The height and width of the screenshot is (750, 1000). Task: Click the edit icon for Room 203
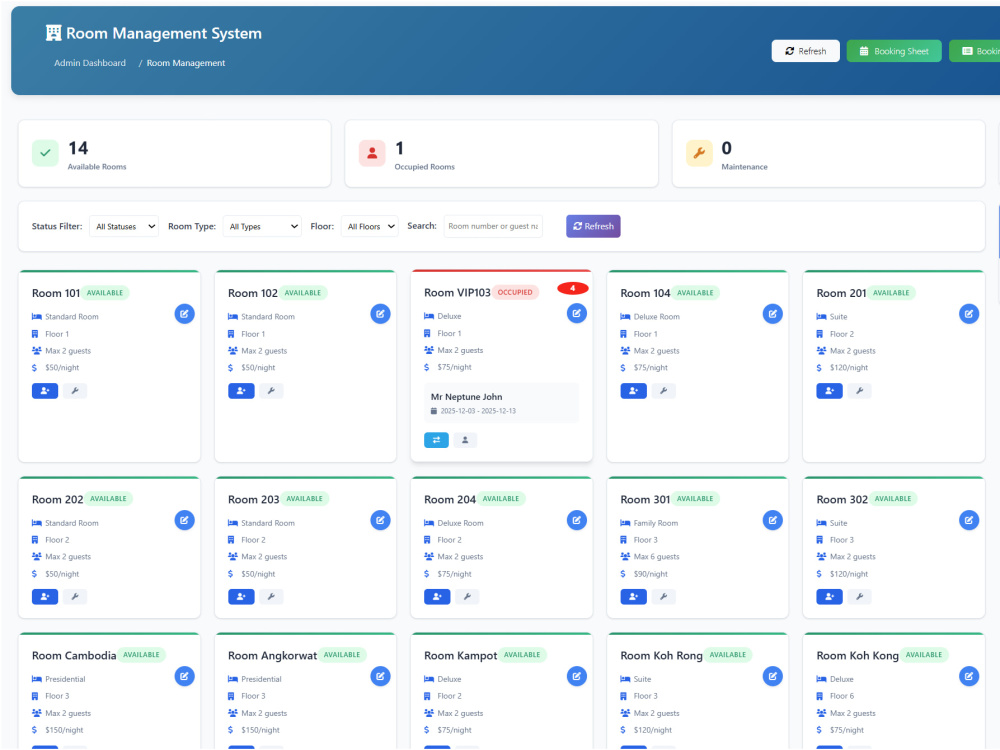(x=380, y=520)
